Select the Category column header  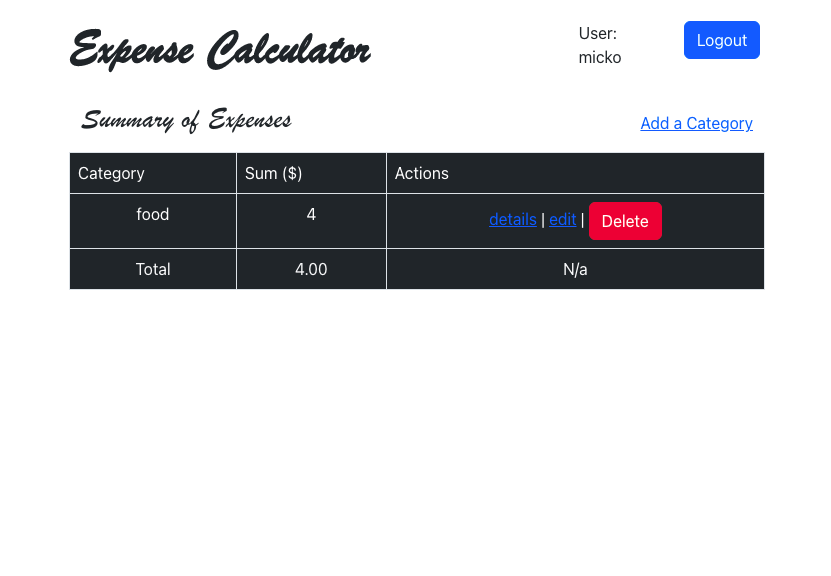pos(111,173)
